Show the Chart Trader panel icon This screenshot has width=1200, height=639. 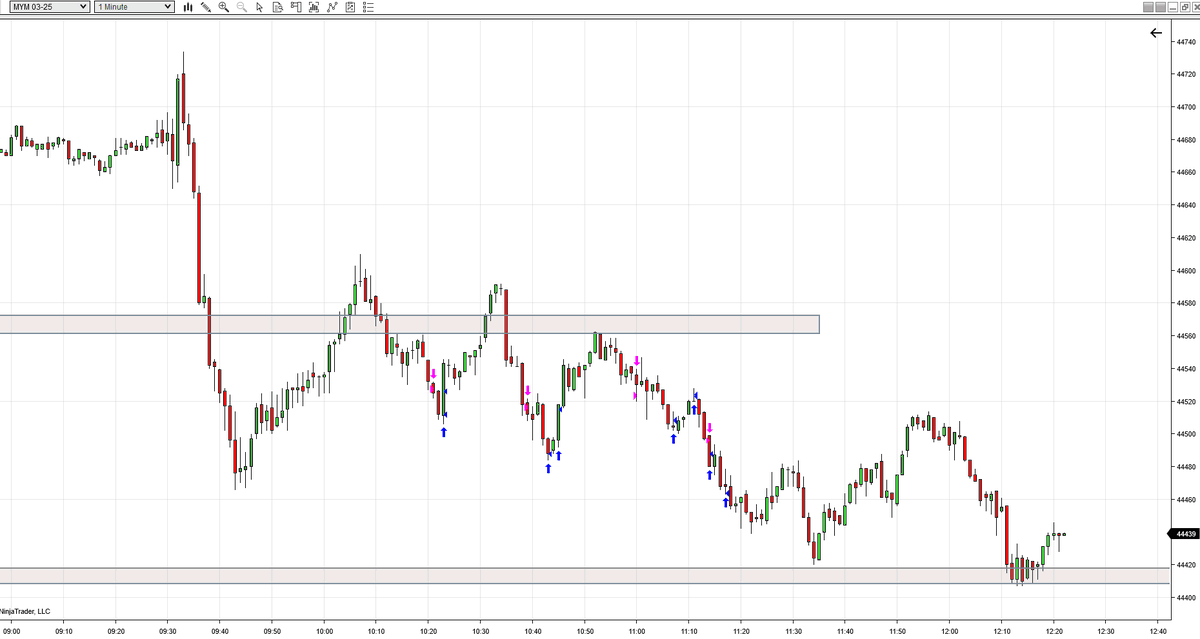pos(295,7)
